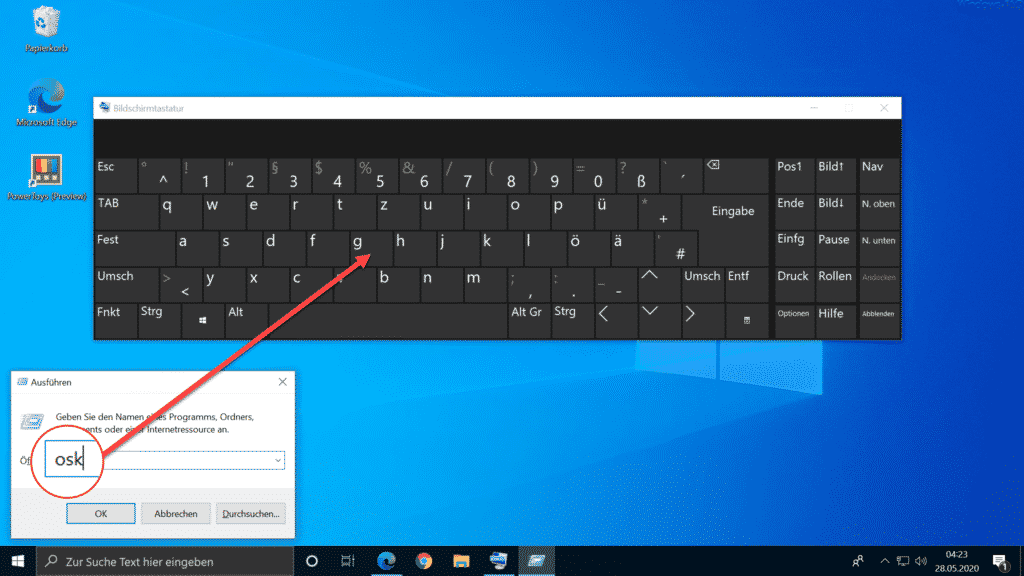Click the taskbar search box
Screen dimensions: 1024x576
165,561
